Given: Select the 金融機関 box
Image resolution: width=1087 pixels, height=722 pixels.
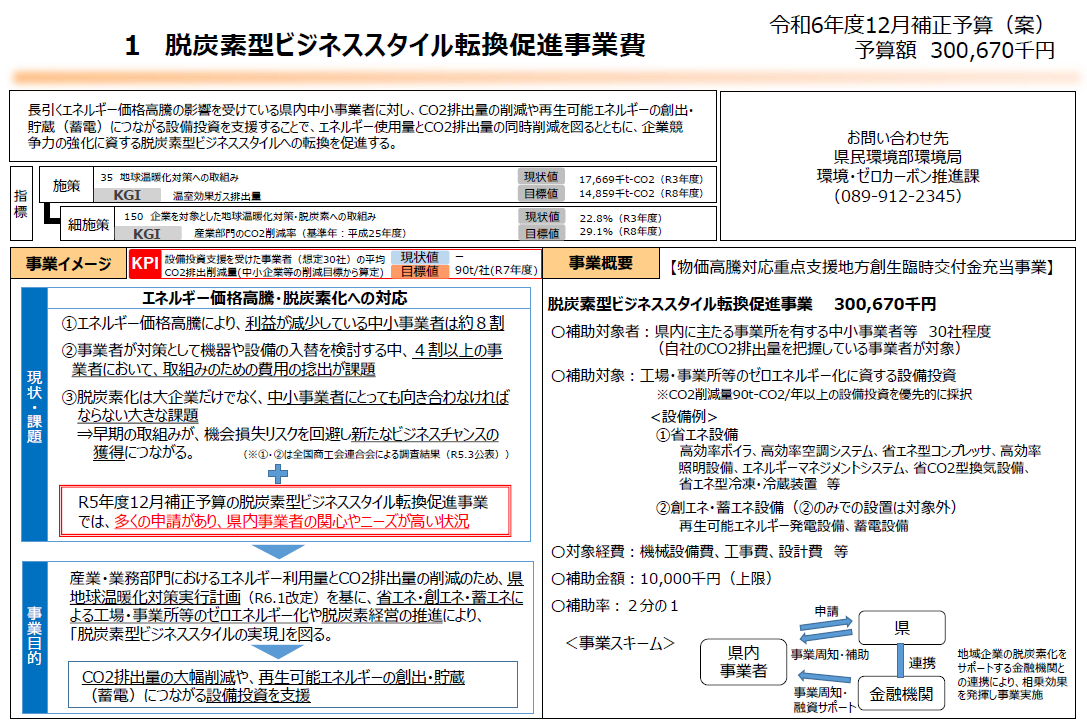Looking at the screenshot, I should coord(901,693).
